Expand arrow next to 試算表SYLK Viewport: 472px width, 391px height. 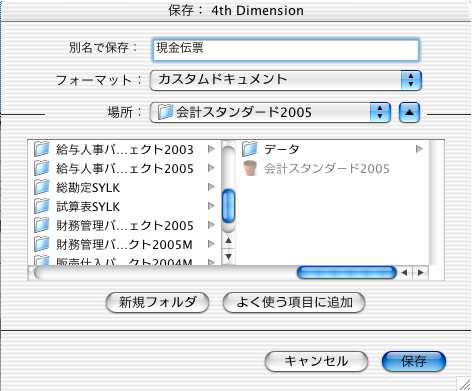(x=211, y=206)
